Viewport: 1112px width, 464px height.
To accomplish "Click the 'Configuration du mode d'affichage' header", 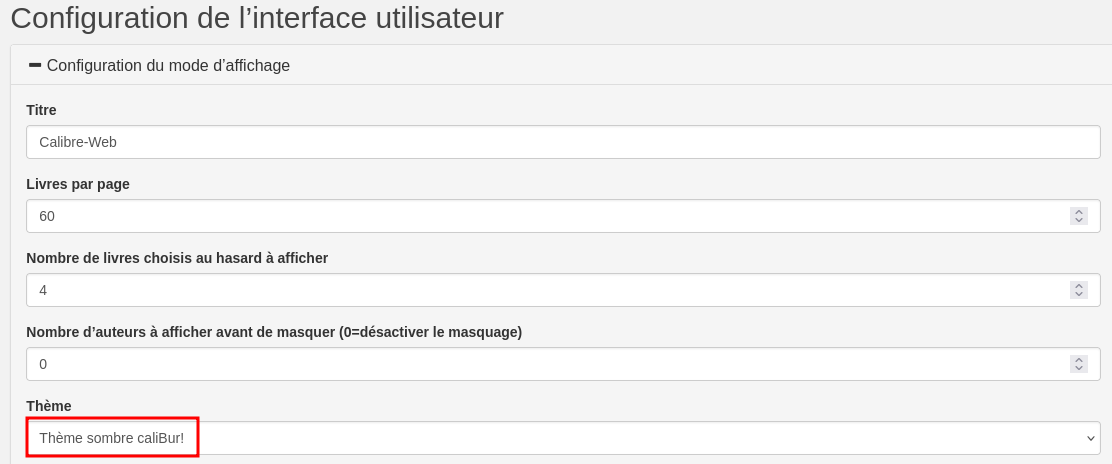I will 168,66.
